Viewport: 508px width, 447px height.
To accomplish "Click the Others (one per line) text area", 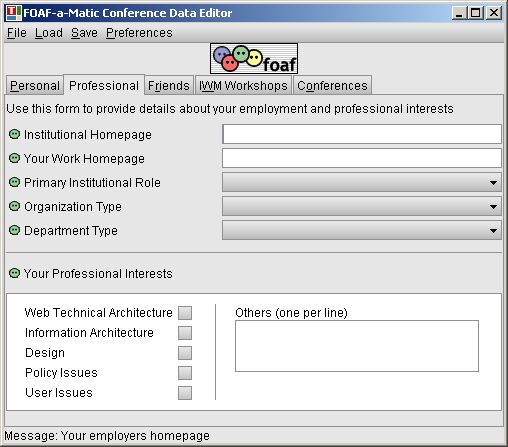I will tap(357, 346).
